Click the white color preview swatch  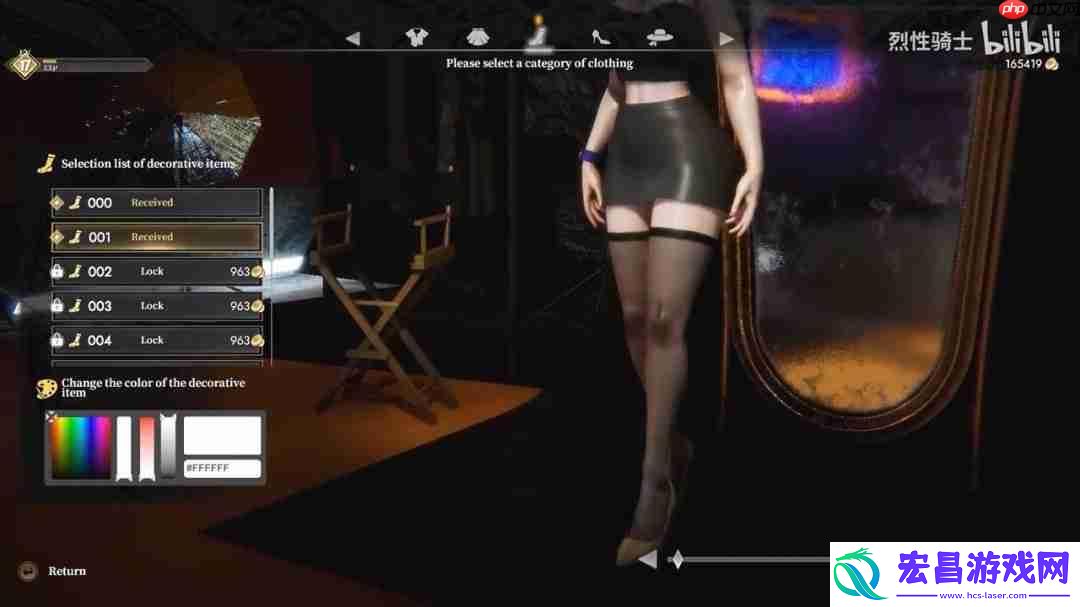(222, 435)
